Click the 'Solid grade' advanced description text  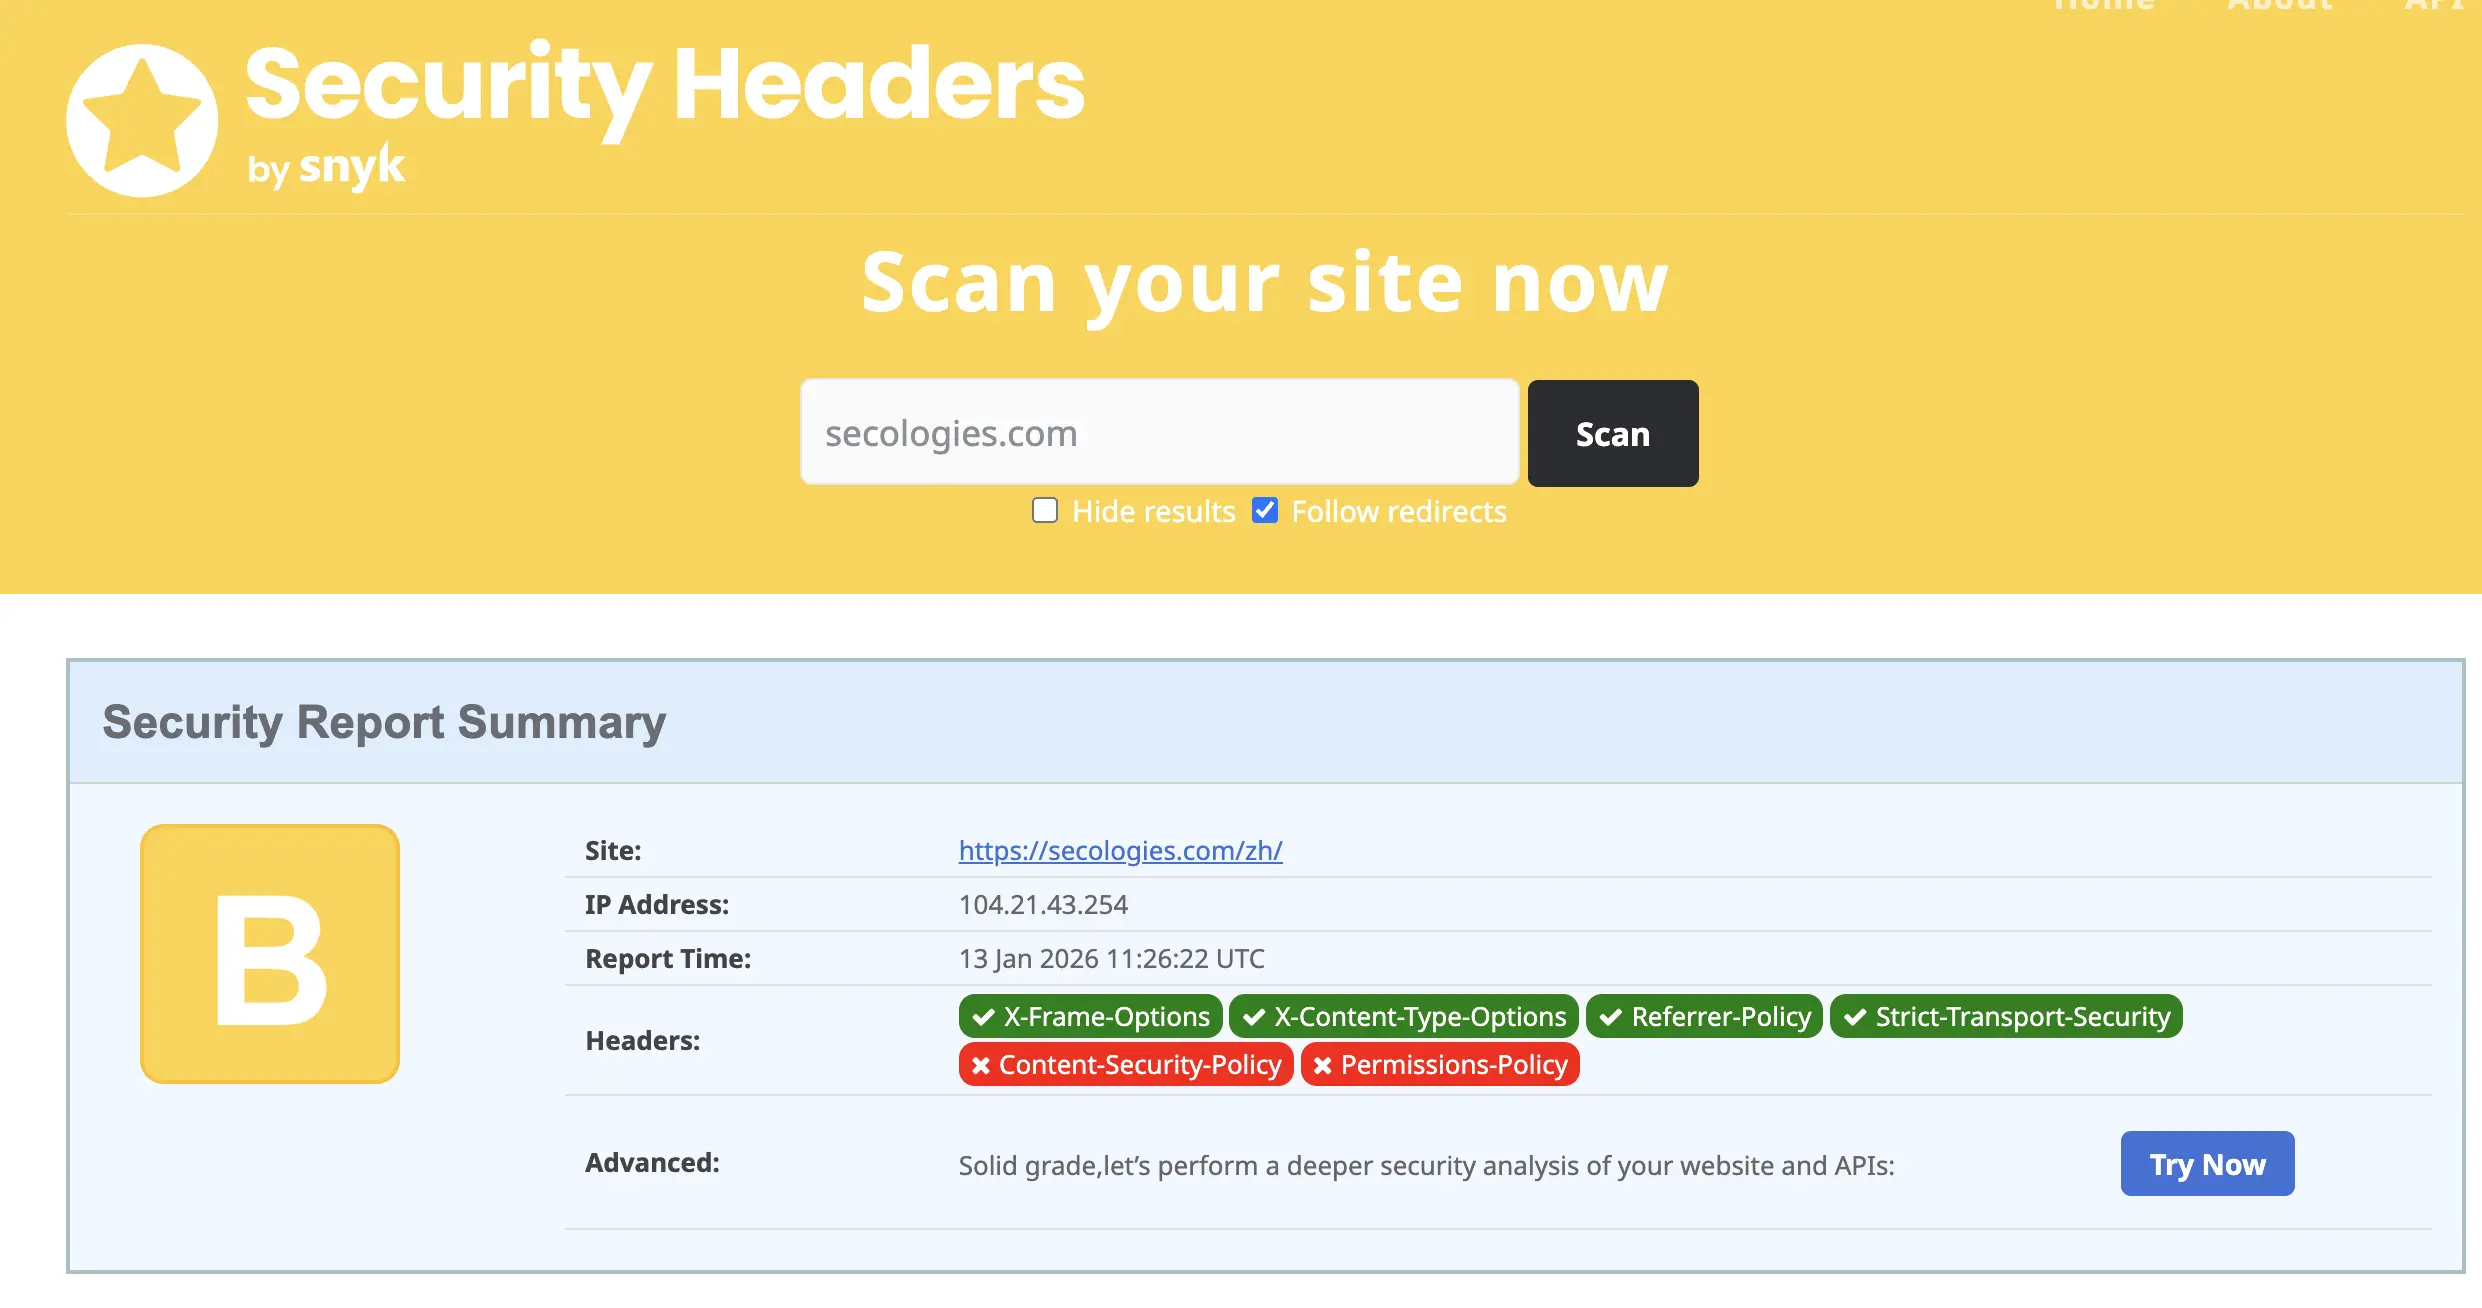coord(1426,1165)
